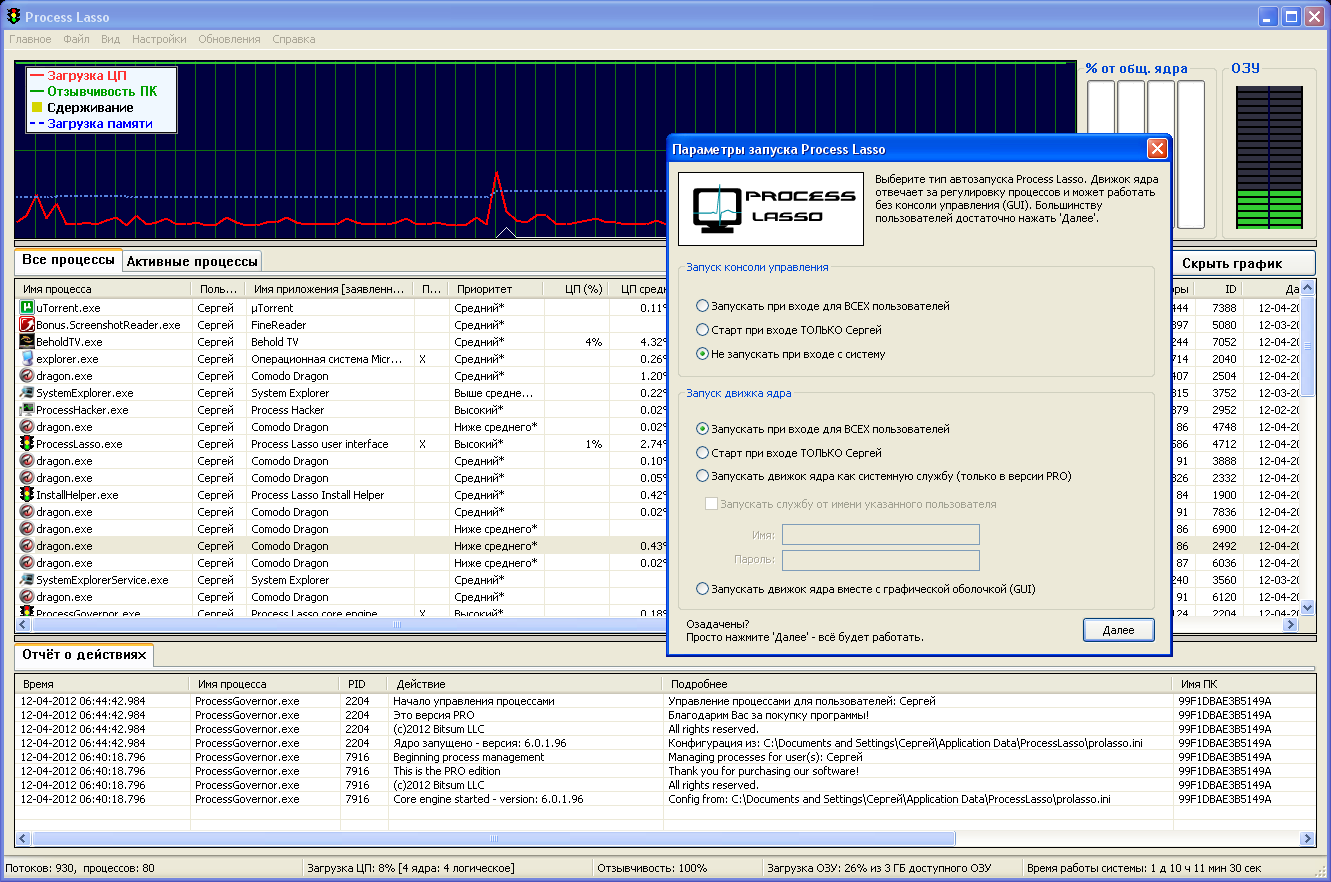Select 'Не запускать при входе с систему' option
1331x882 pixels.
point(703,354)
